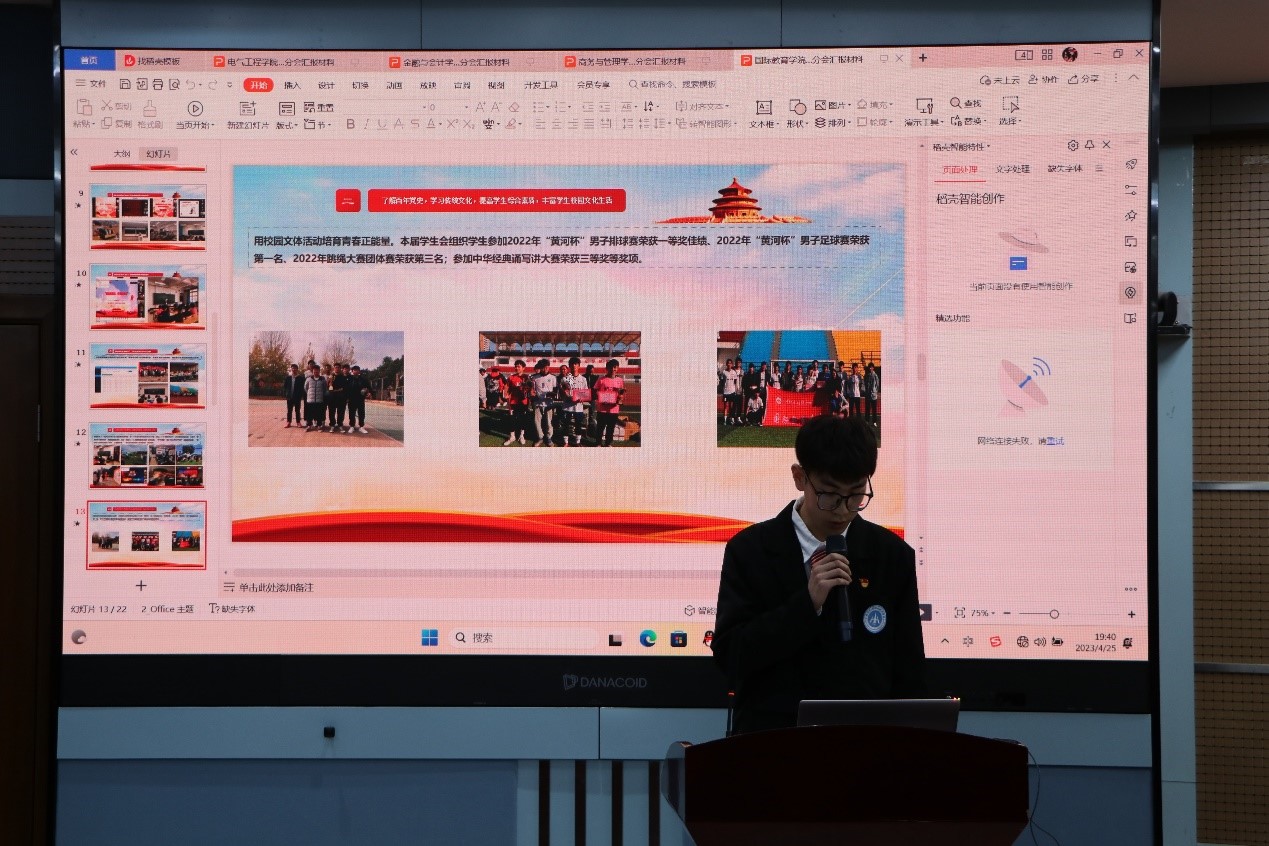Toggle Underline formatting button

382,124
